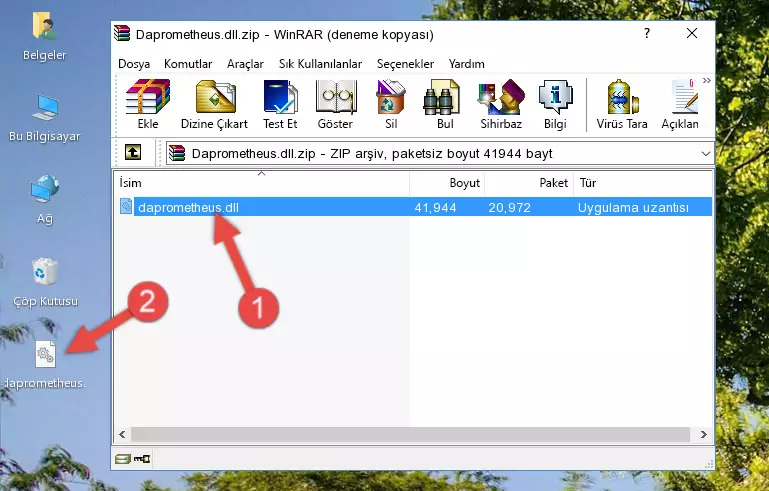Click Dizine Çıkart extract icon
The height and width of the screenshot is (491, 769).
click(214, 104)
